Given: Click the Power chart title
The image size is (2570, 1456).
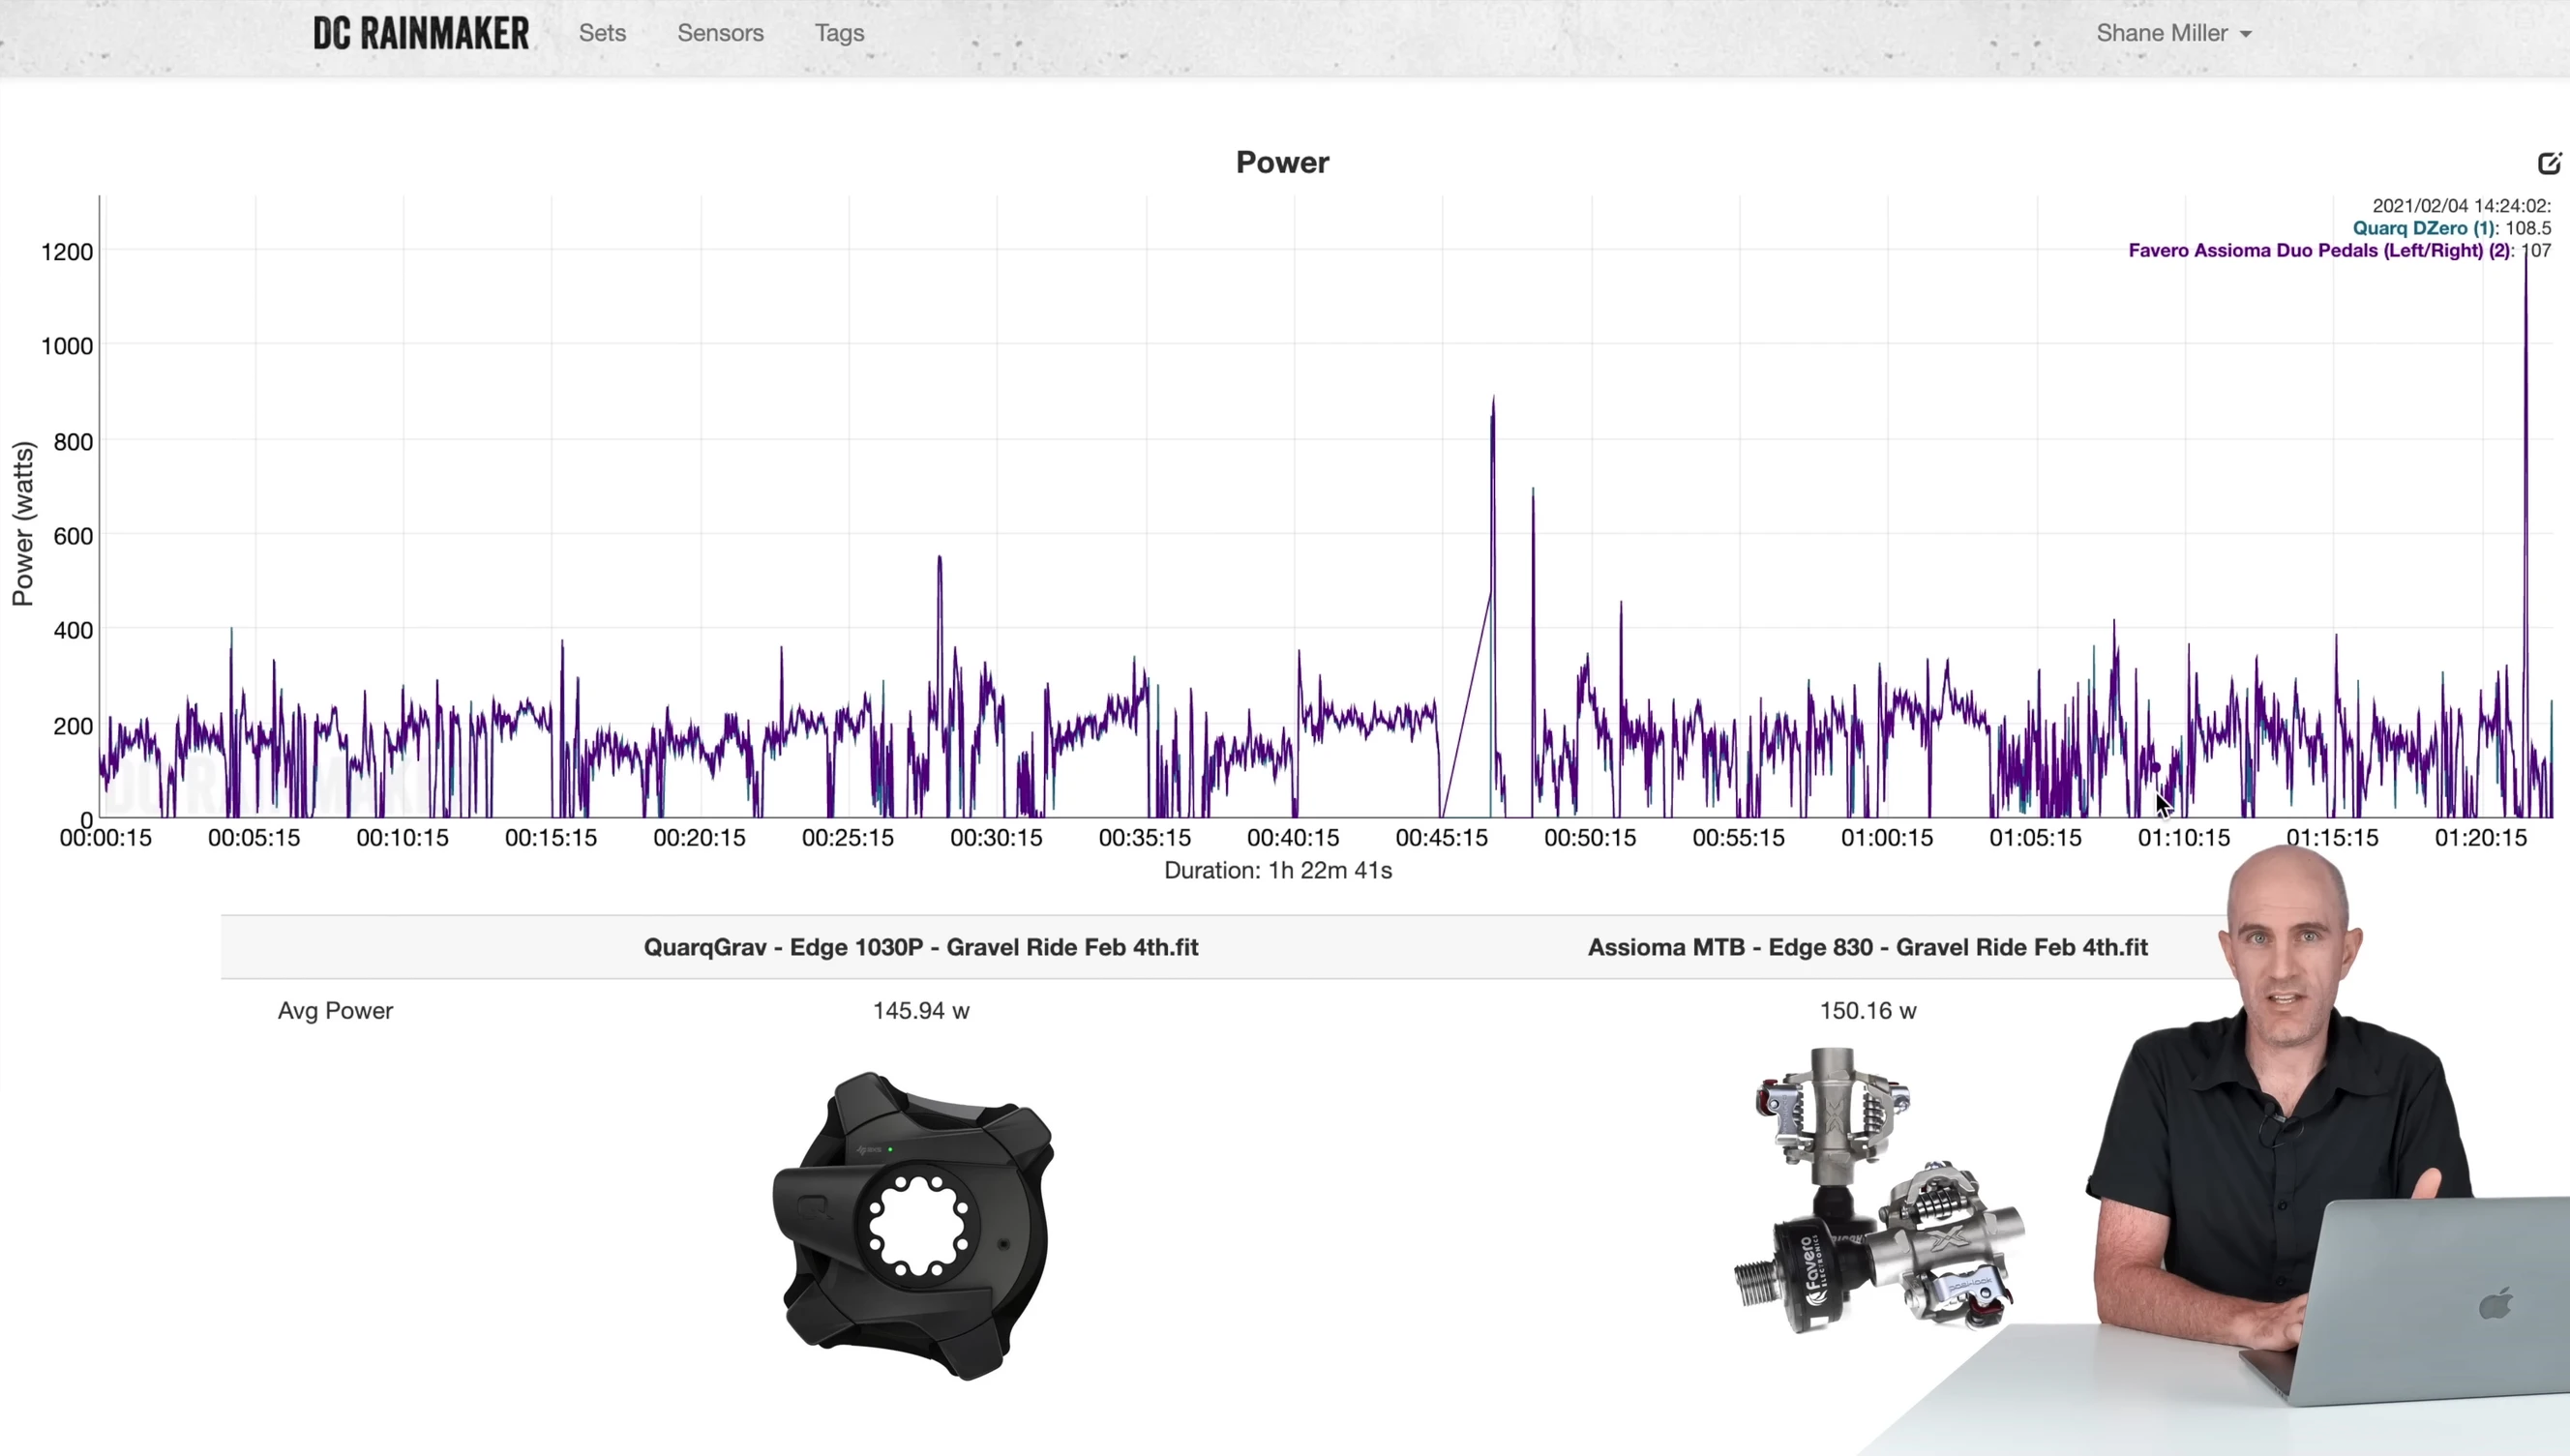Looking at the screenshot, I should [1282, 162].
